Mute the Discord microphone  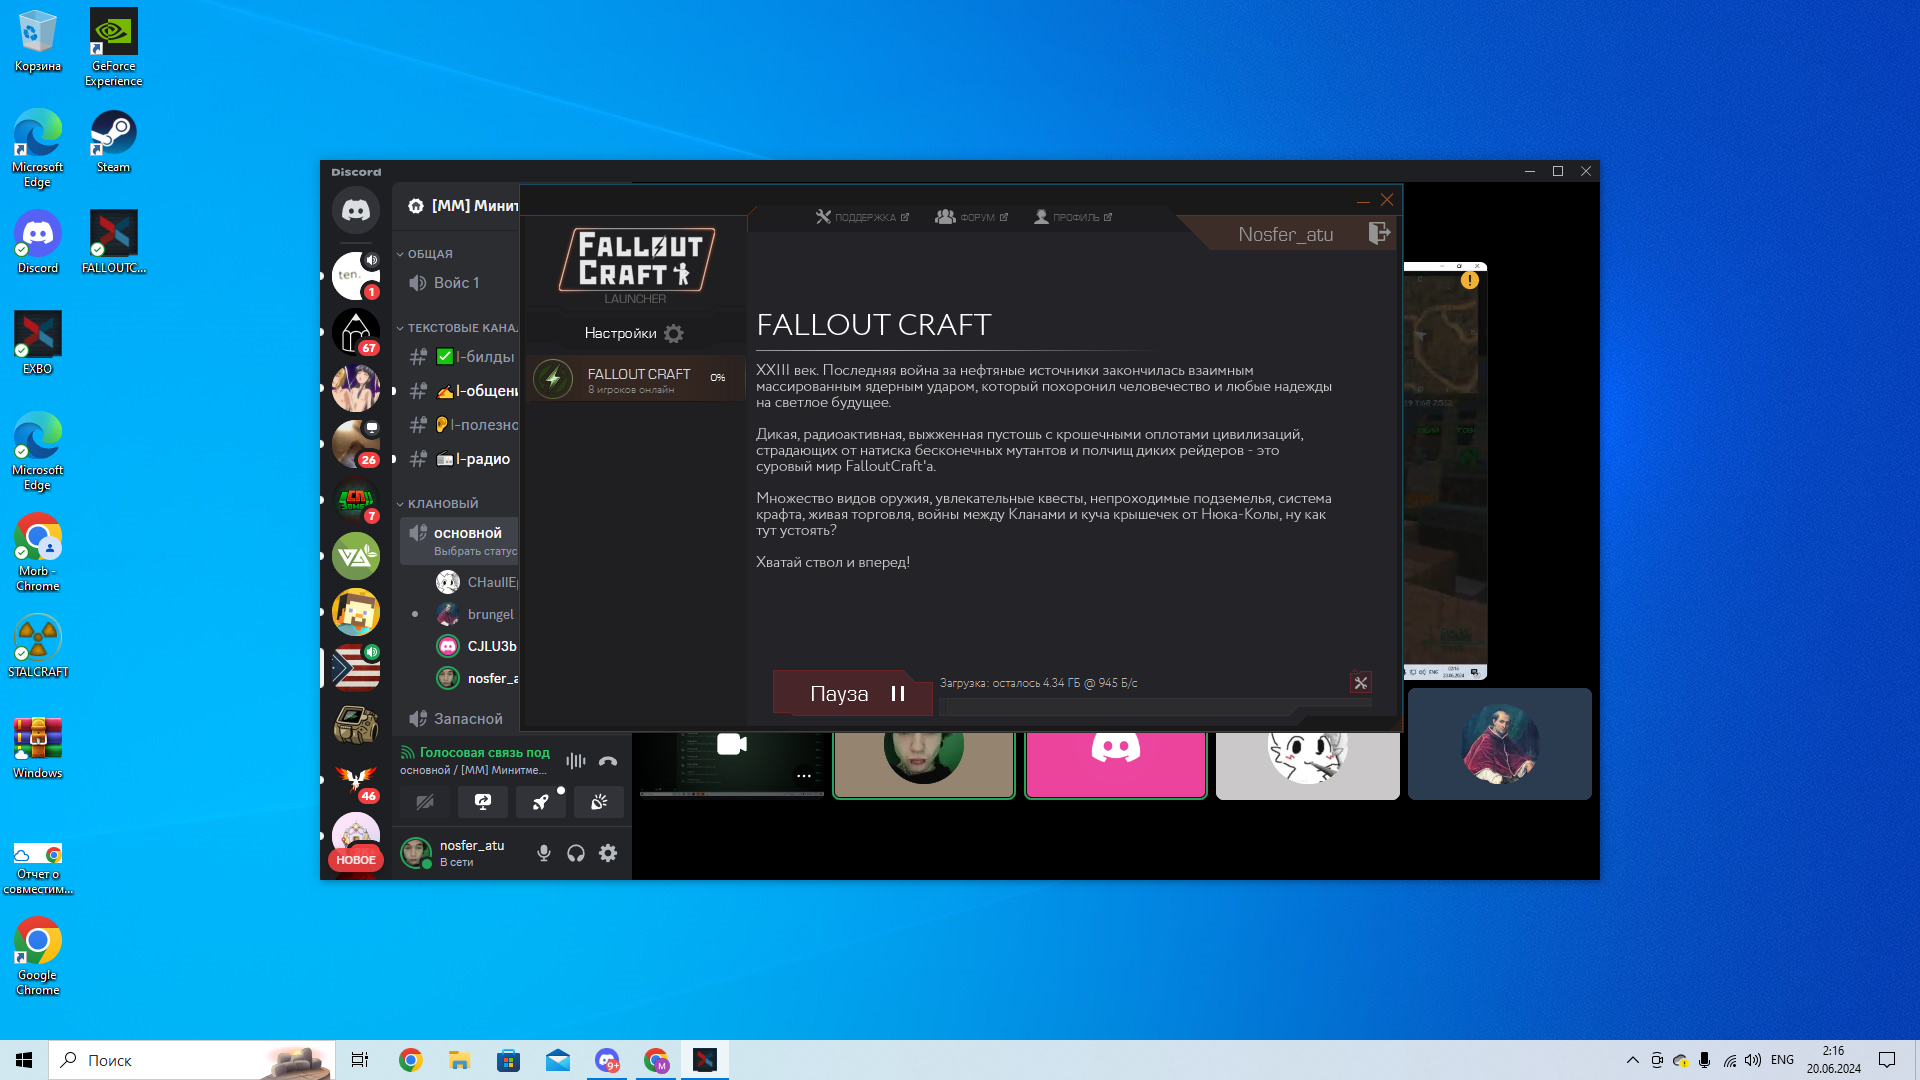pyautogui.click(x=544, y=853)
